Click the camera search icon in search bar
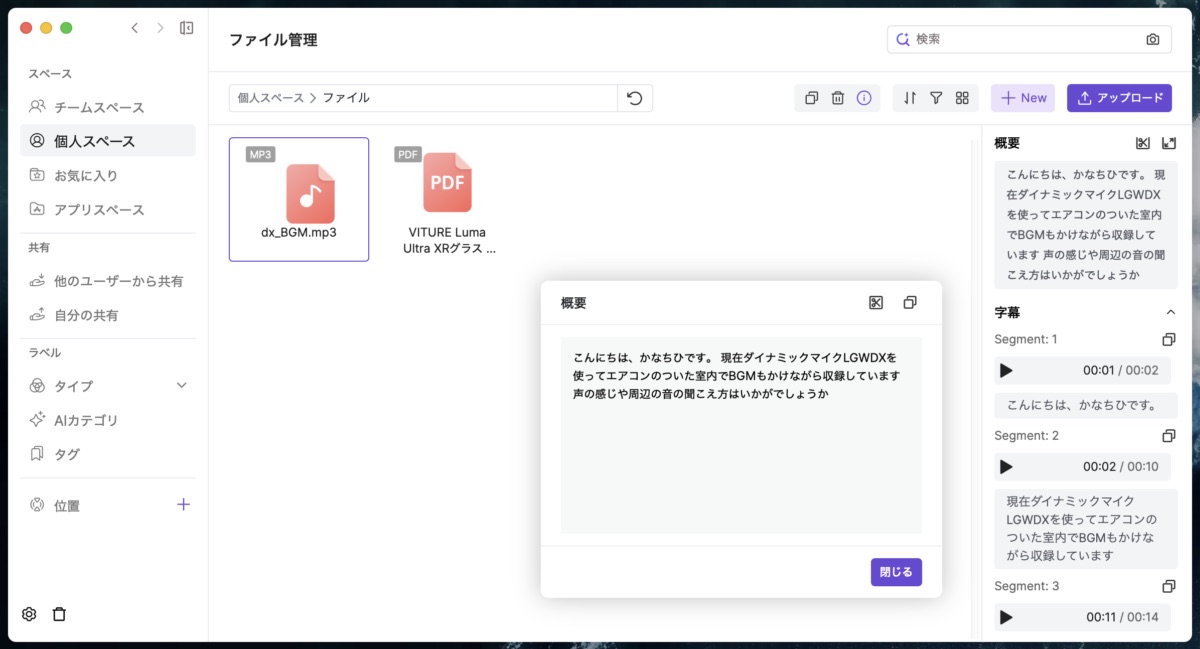The width and height of the screenshot is (1200, 649). point(1152,38)
